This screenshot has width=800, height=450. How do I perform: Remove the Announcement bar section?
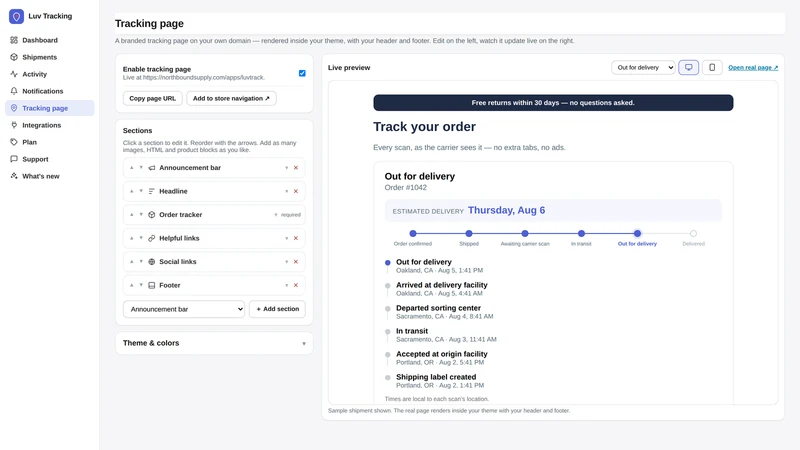pos(296,168)
